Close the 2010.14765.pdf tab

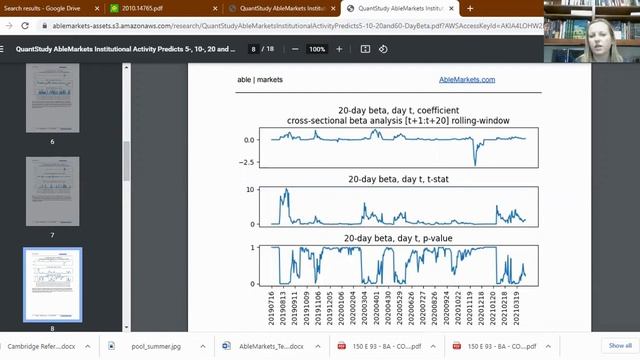[215, 8]
